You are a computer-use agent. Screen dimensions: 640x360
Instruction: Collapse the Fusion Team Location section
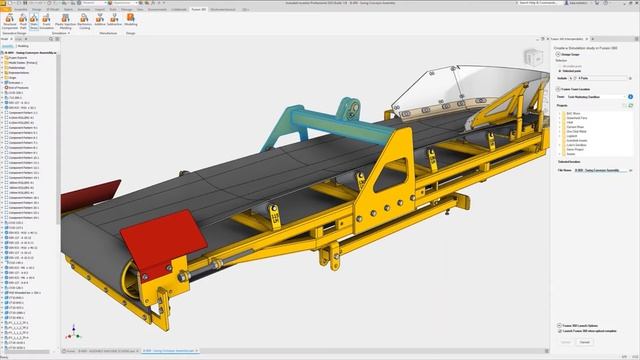558,89
